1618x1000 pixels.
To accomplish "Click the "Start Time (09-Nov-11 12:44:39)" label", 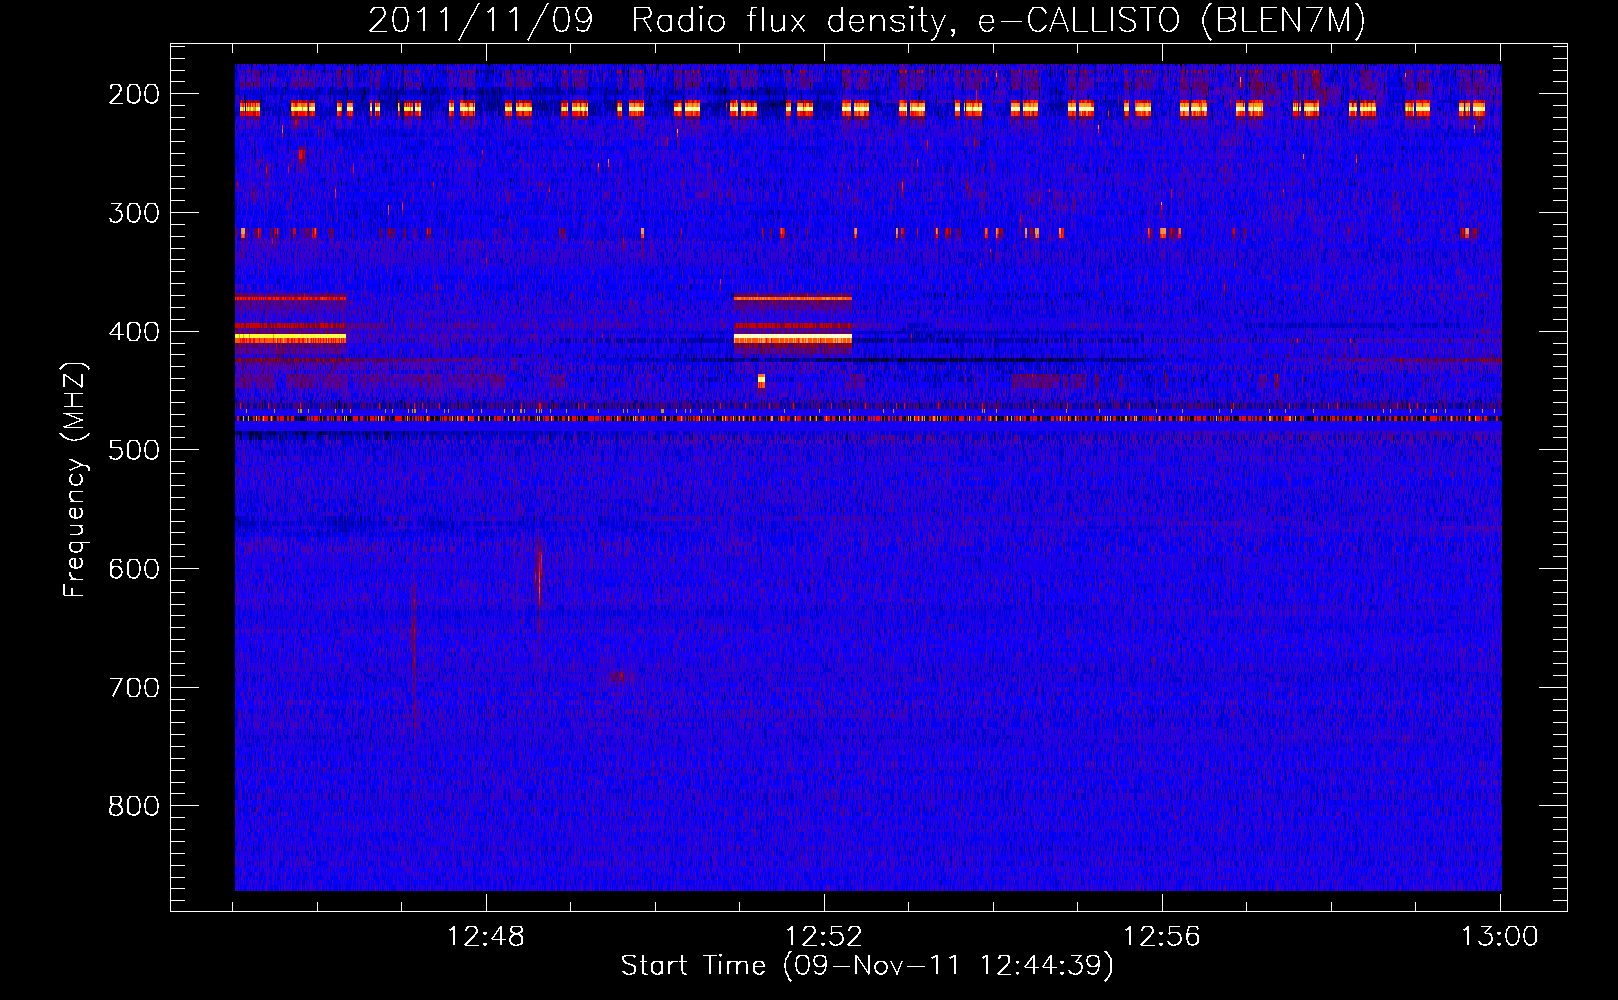I will pyautogui.click(x=867, y=966).
